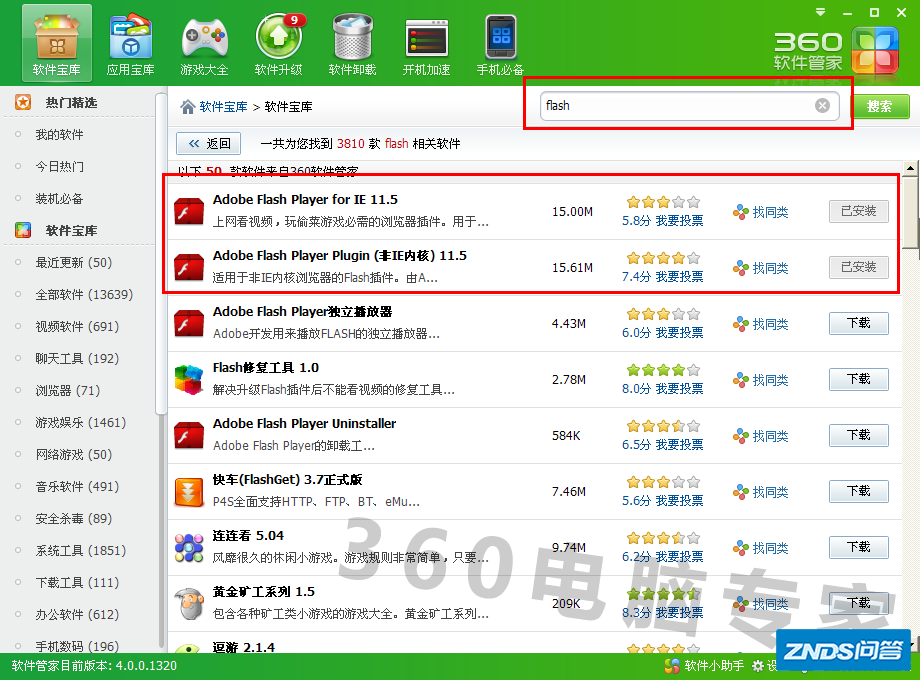
Task: Open the 游戏大全 gamepad icon
Action: (x=205, y=44)
